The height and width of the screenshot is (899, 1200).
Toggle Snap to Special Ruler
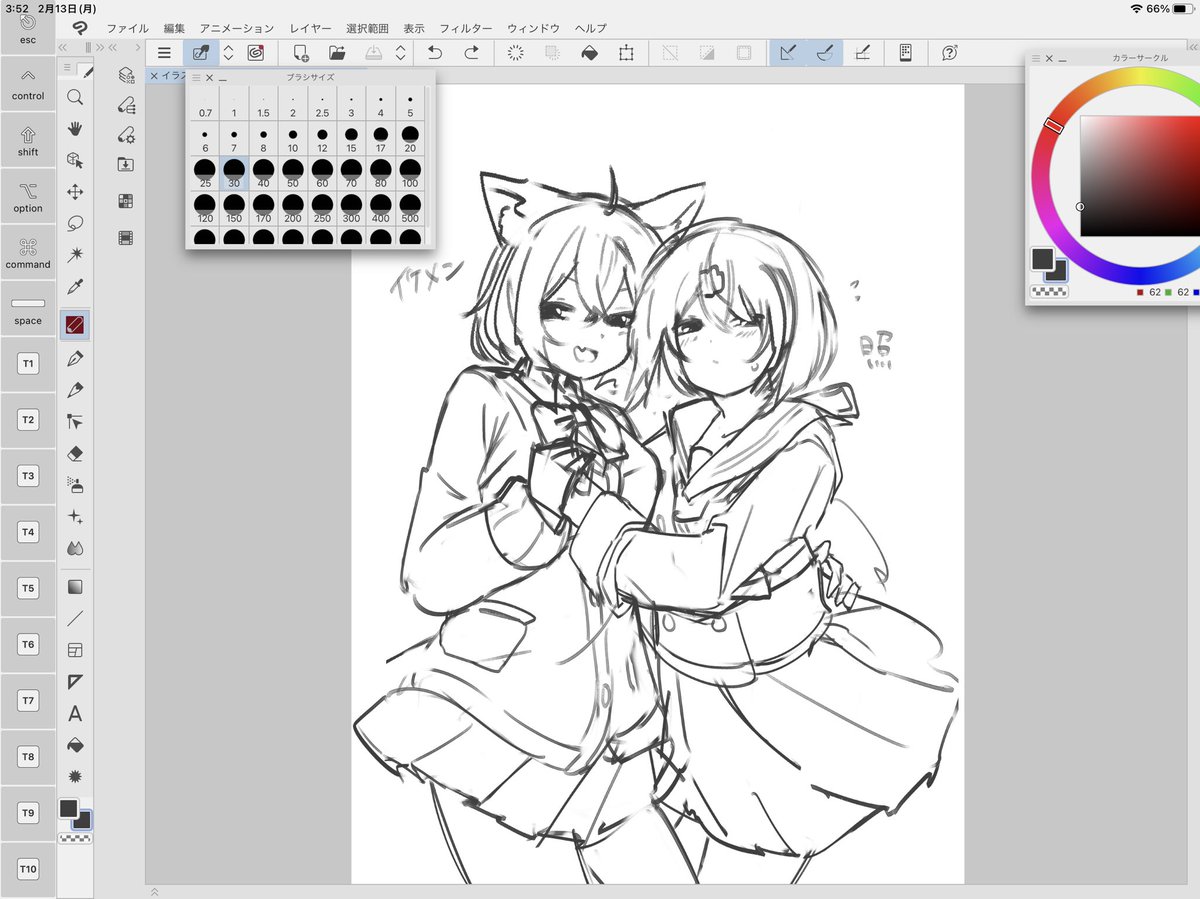tap(825, 53)
